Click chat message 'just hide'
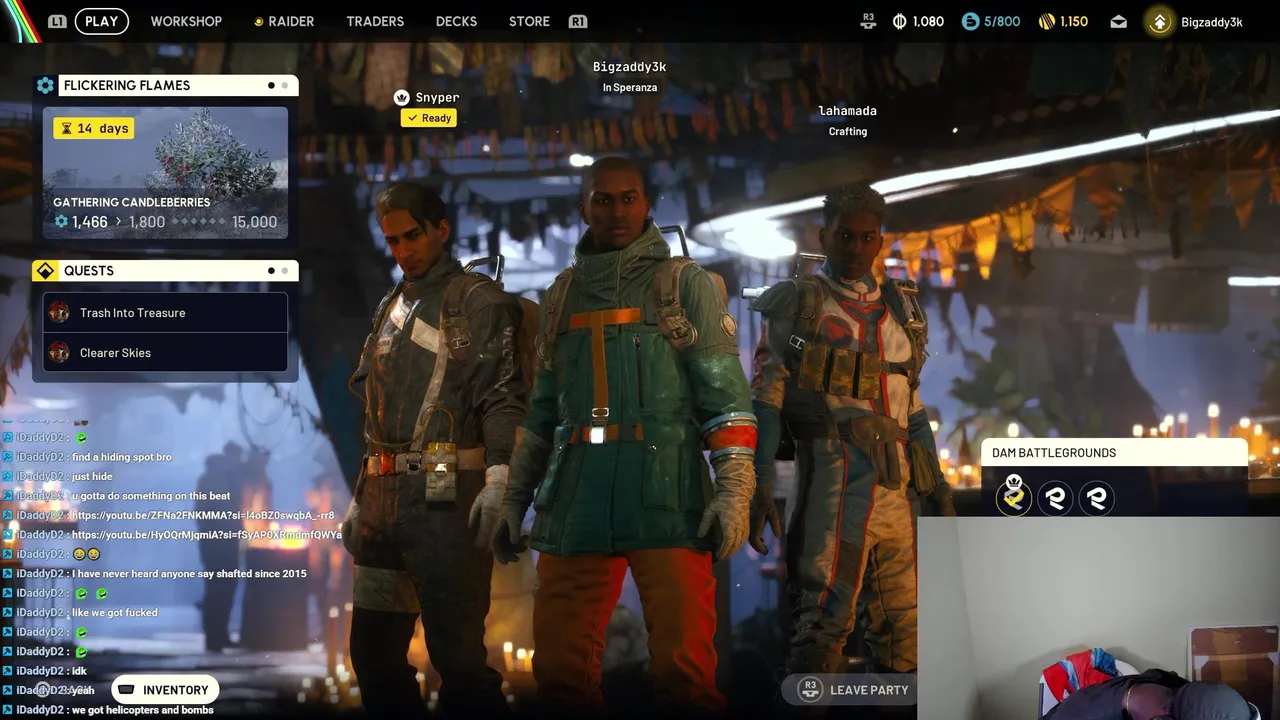The width and height of the screenshot is (1280, 720). coord(92,477)
